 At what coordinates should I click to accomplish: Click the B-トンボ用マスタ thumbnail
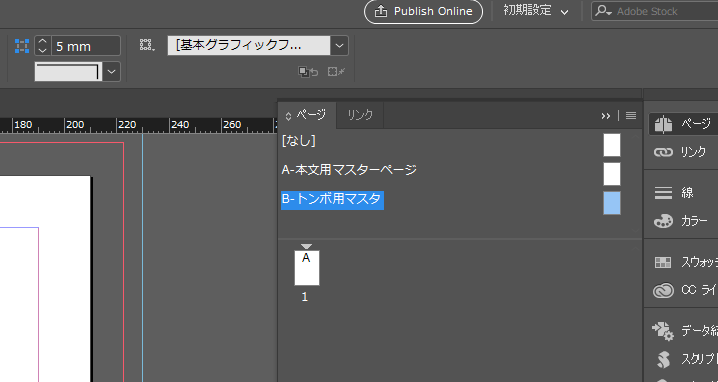click(x=612, y=203)
